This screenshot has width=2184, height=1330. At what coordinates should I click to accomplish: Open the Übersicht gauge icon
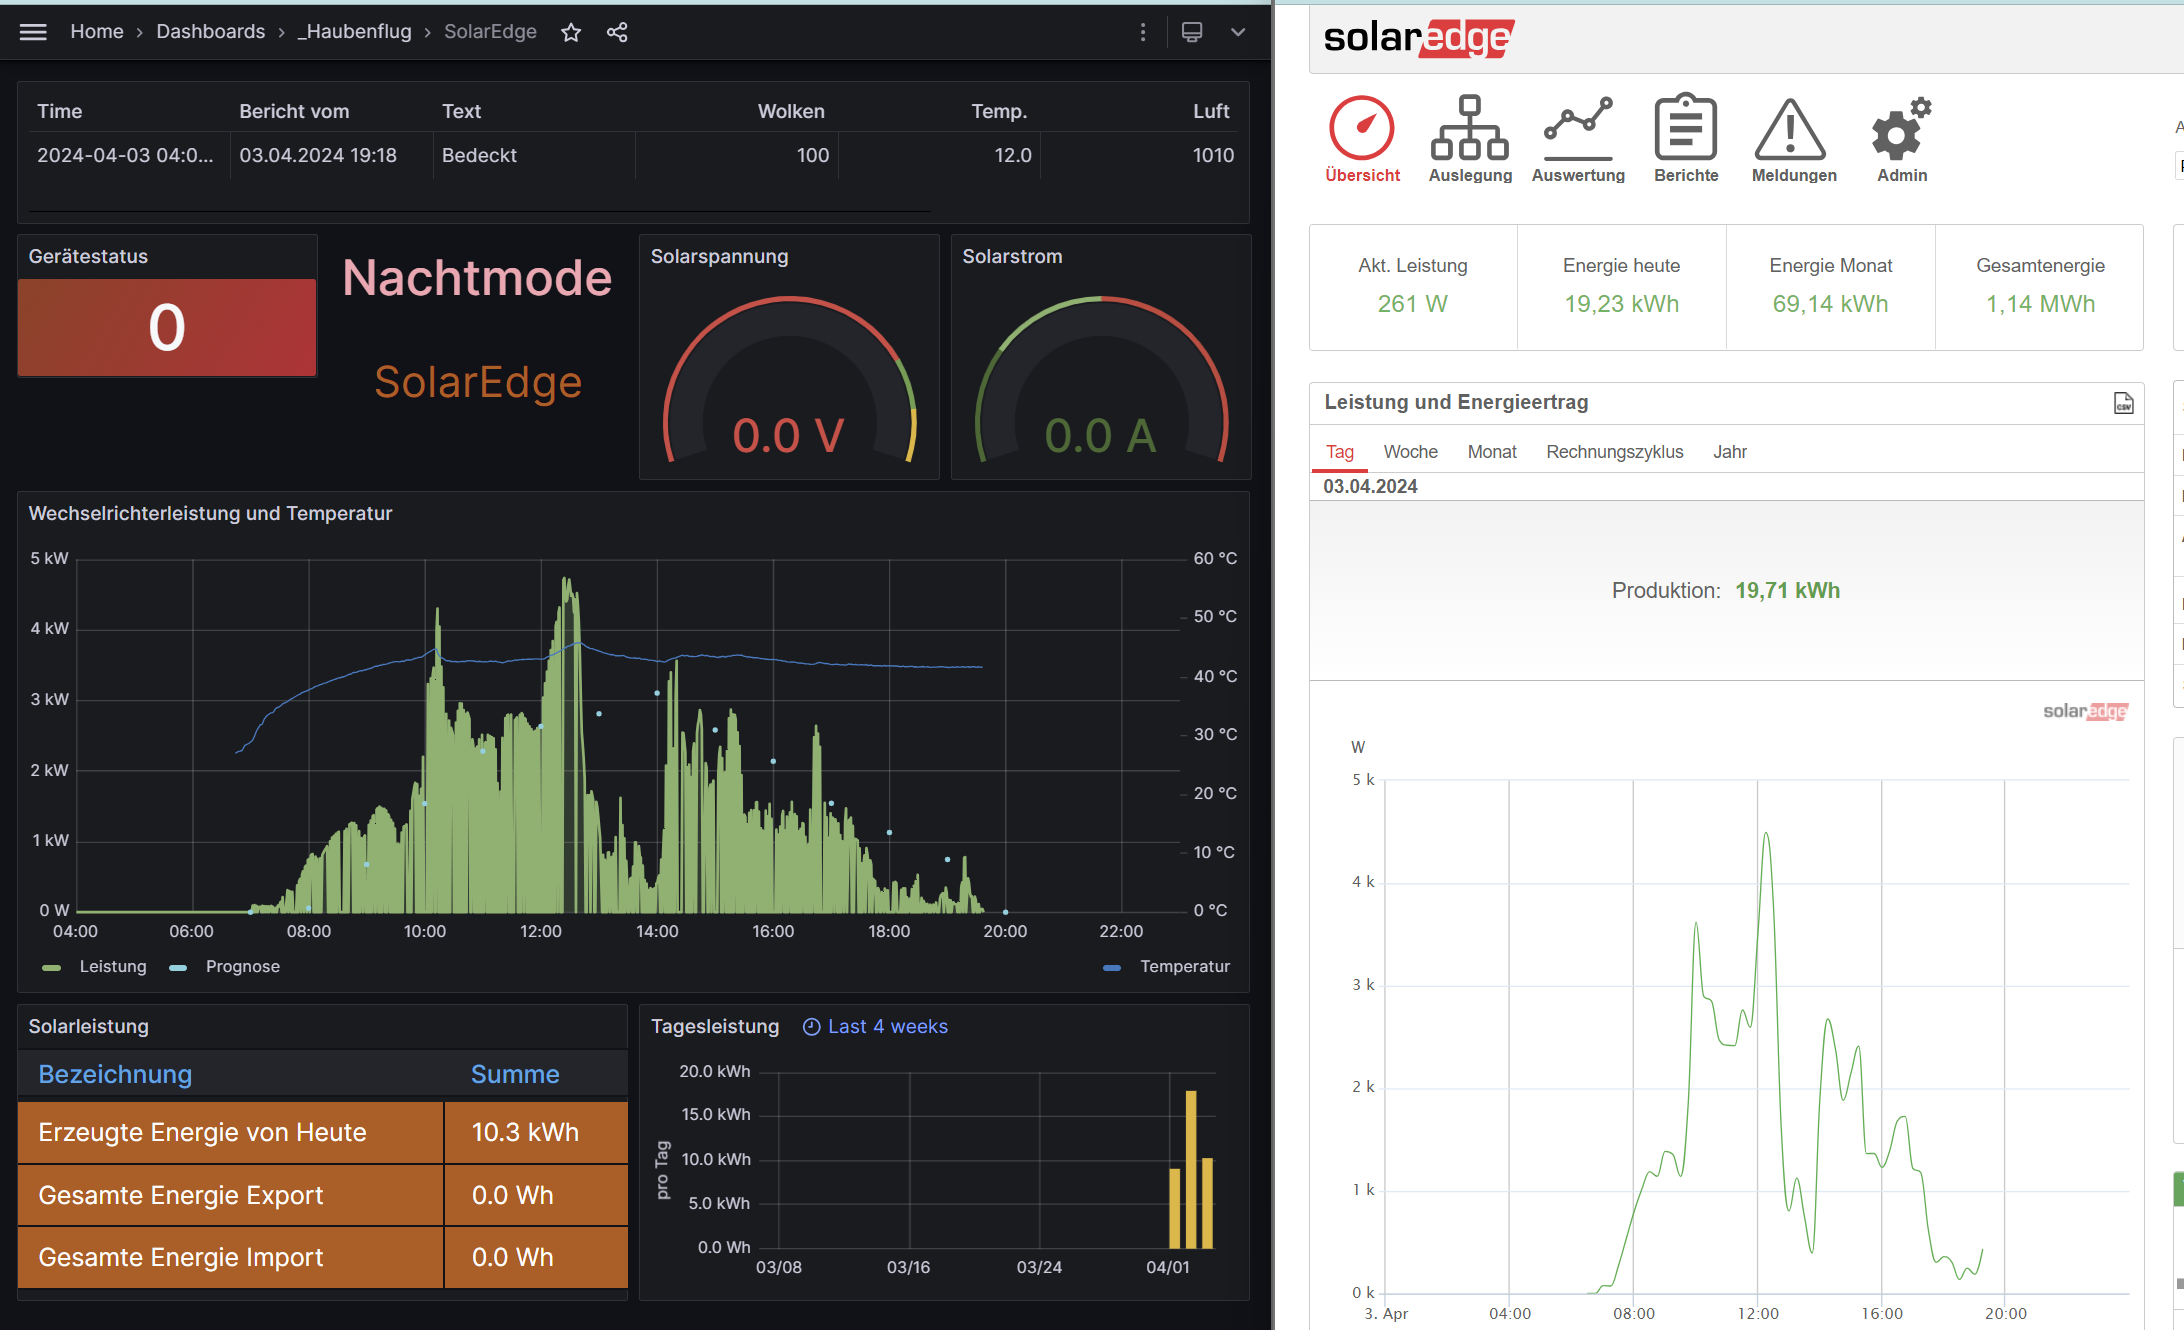click(x=1362, y=129)
